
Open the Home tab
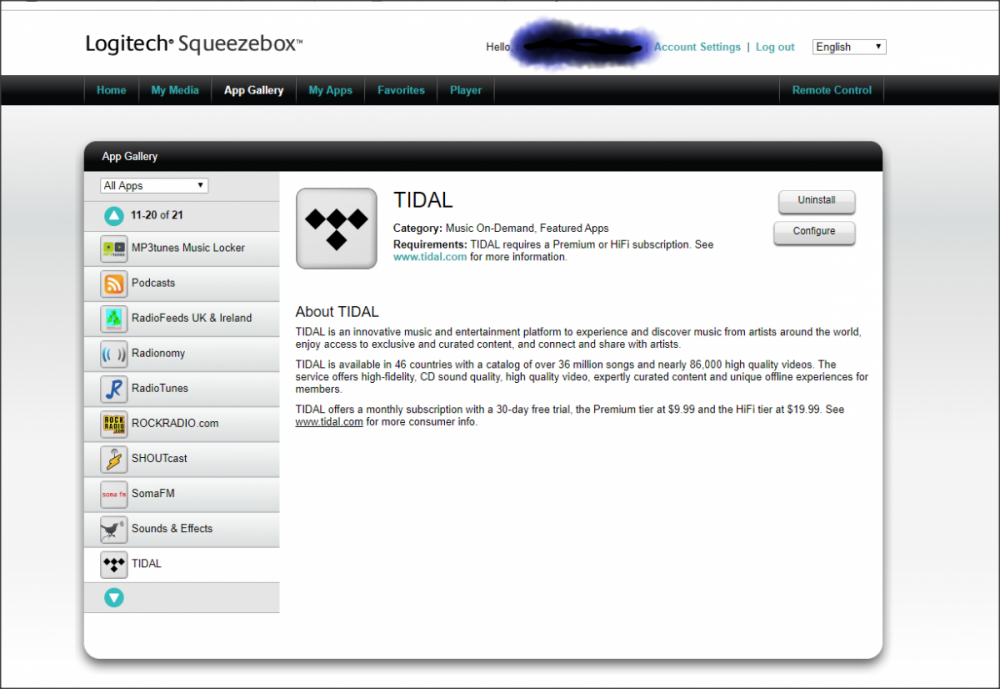(111, 90)
